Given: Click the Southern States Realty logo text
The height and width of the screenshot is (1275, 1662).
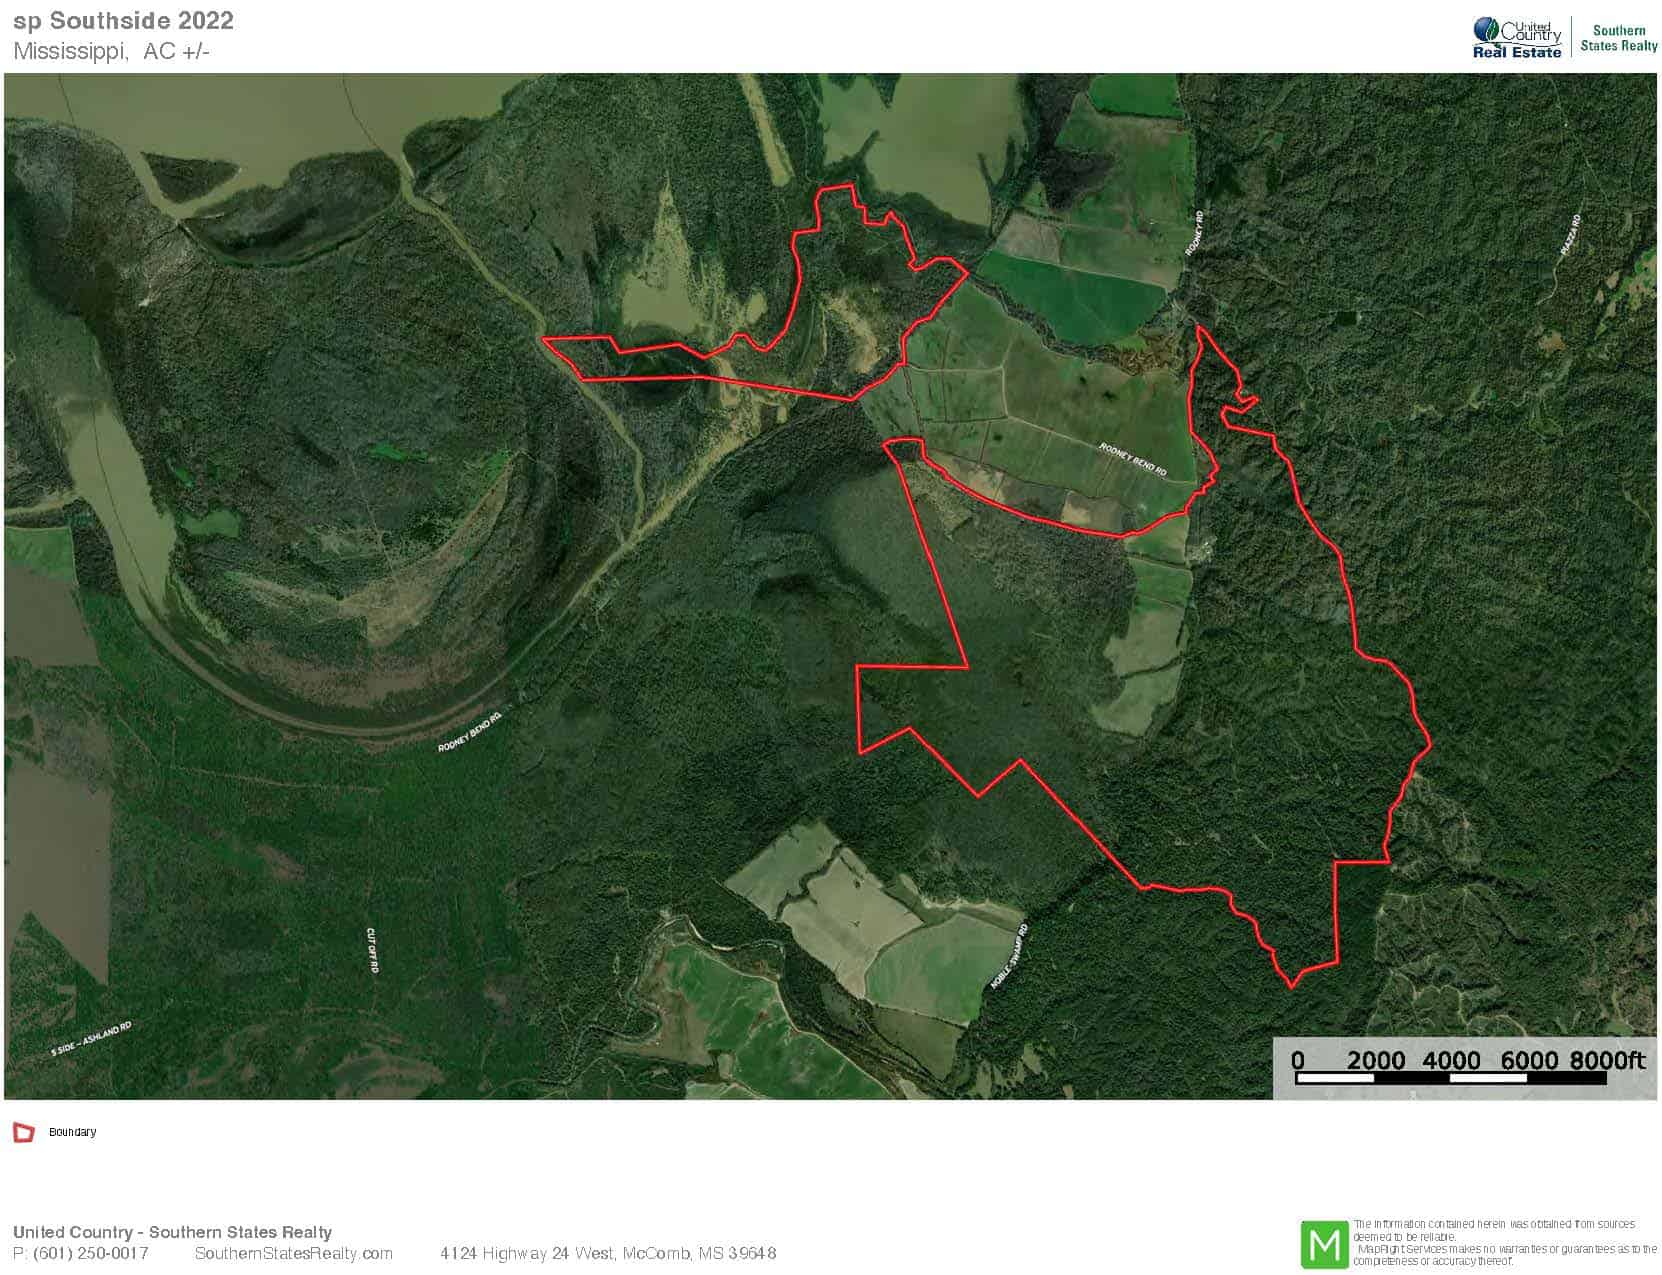Looking at the screenshot, I should point(1619,38).
